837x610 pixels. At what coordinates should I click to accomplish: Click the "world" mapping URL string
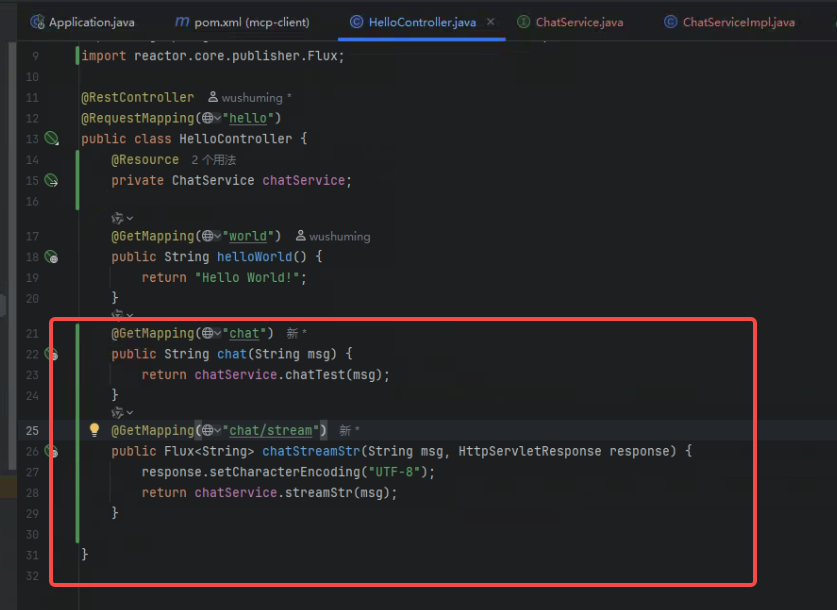[x=248, y=236]
